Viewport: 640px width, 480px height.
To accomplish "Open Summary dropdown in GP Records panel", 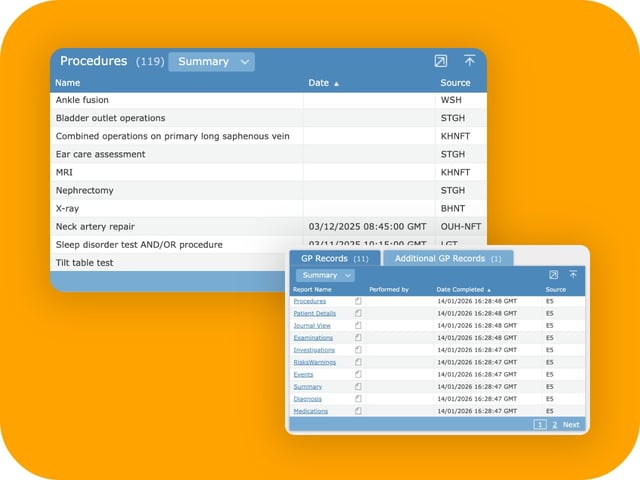I will (x=325, y=275).
